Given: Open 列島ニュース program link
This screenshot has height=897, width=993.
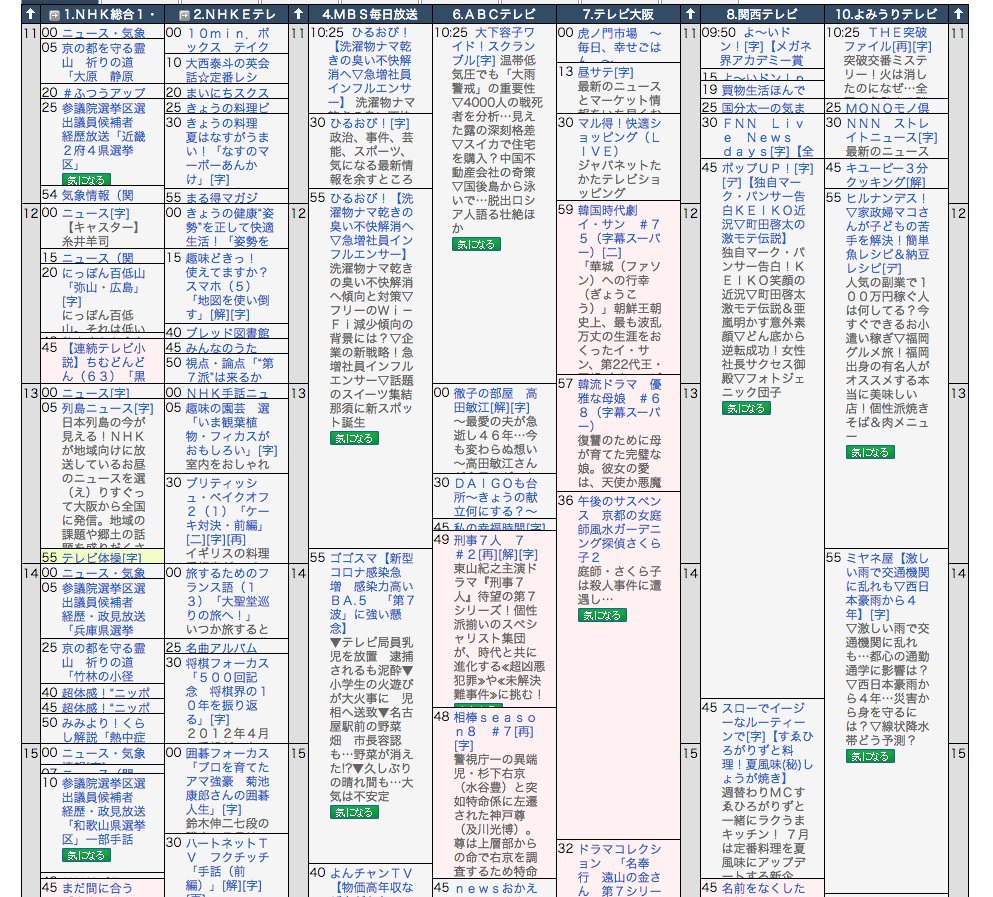Looking at the screenshot, I should click(107, 409).
